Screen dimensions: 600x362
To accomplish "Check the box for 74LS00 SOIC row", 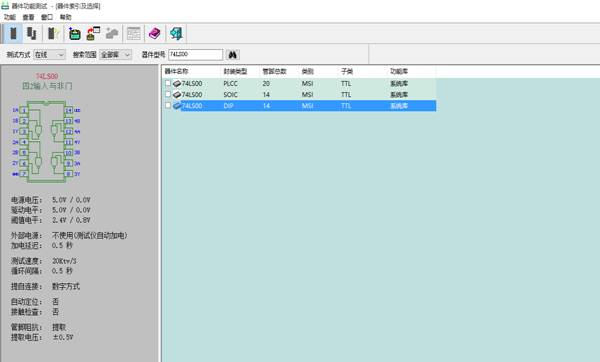I will (x=168, y=94).
